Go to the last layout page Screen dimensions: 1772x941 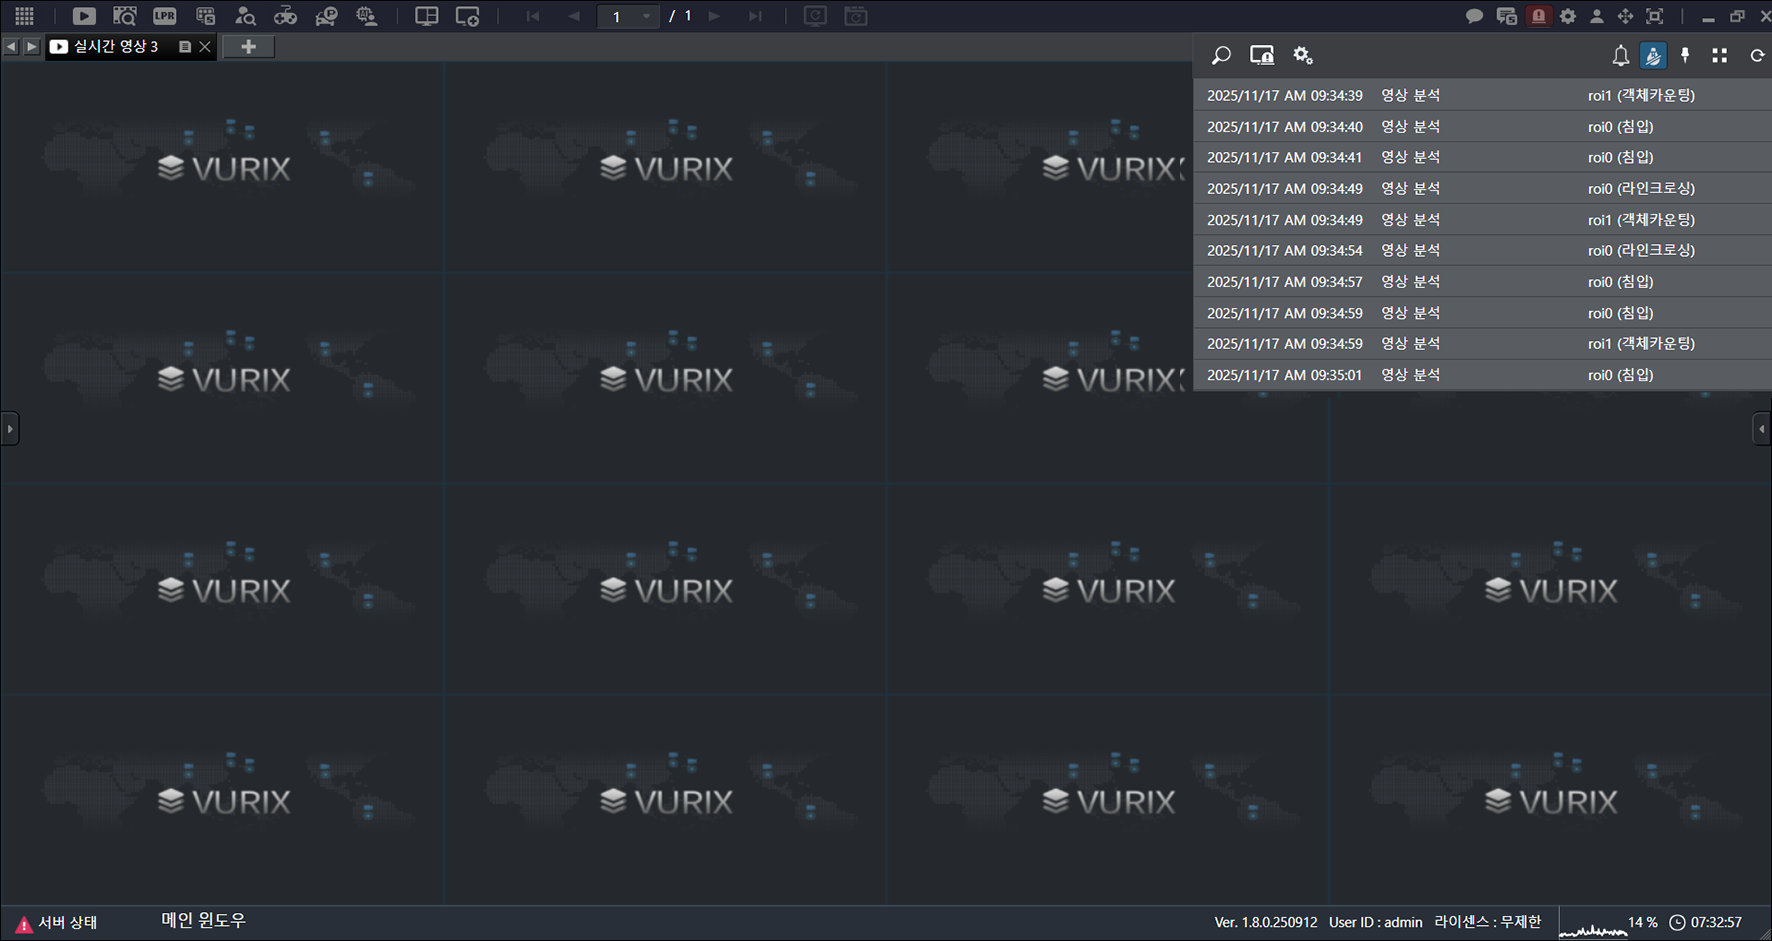[x=755, y=16]
